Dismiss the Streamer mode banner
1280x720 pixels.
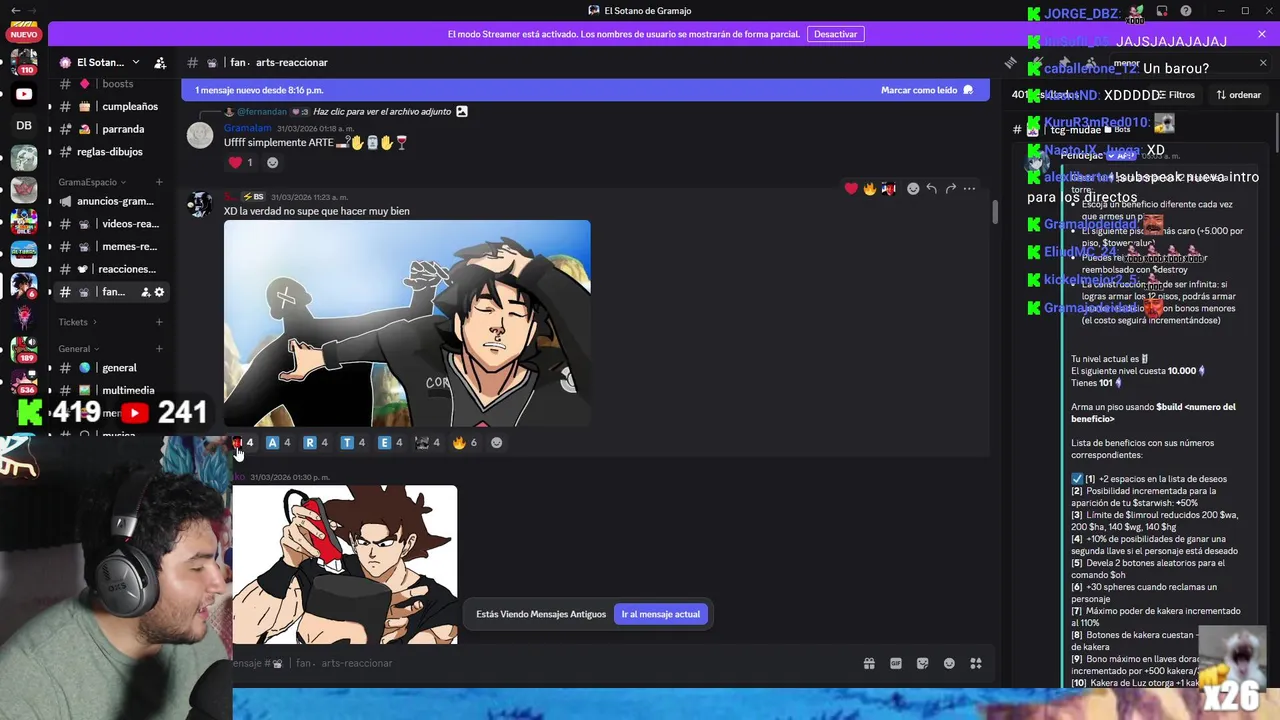pyautogui.click(x=1262, y=34)
